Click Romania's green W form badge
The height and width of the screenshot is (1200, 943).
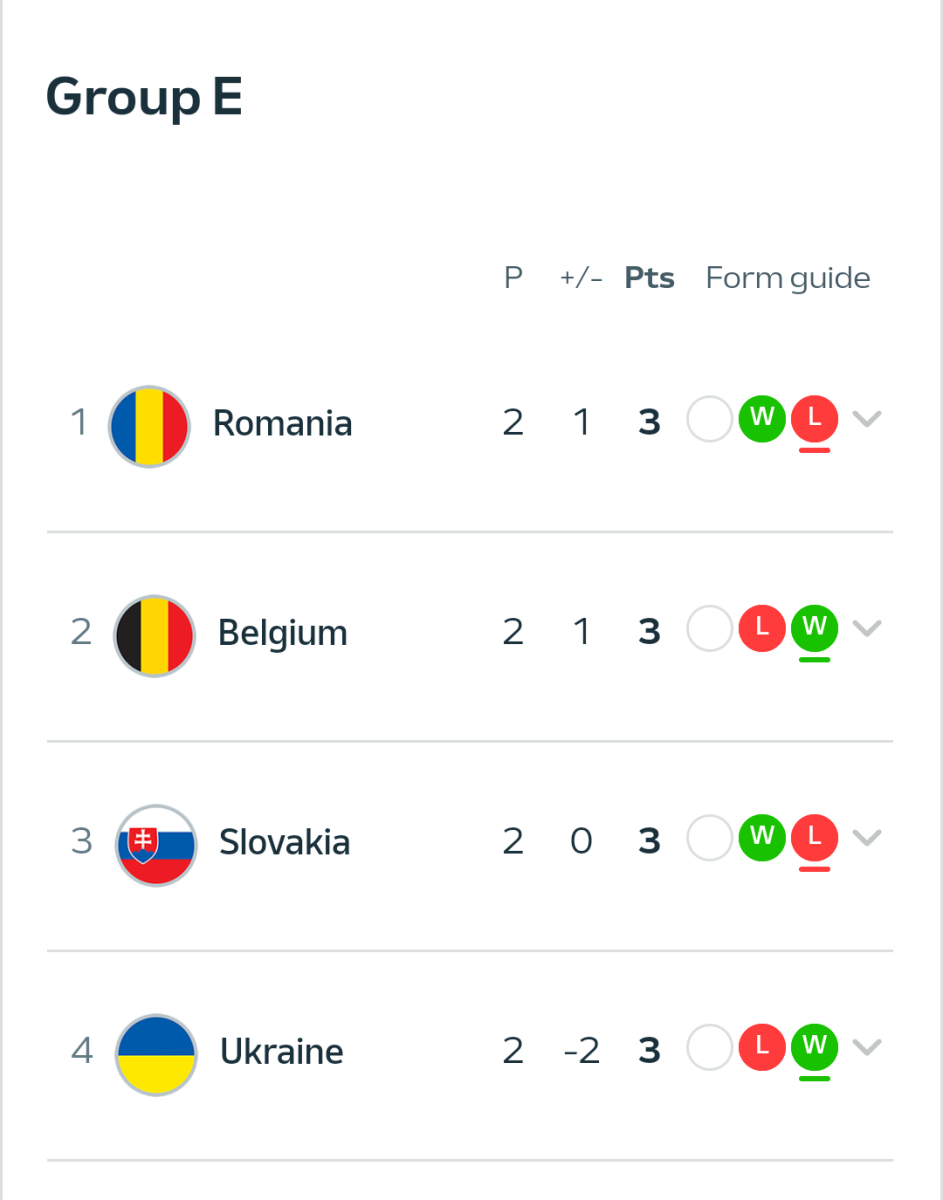point(762,418)
